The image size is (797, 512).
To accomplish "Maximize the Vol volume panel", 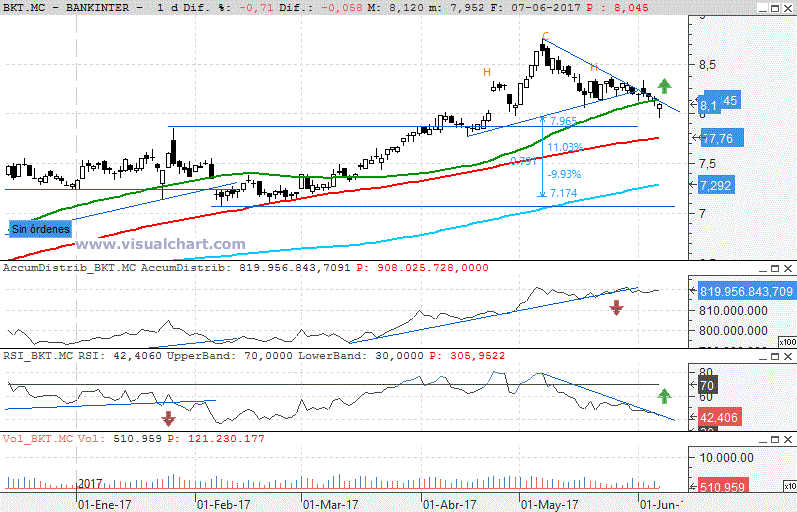I will click(775, 440).
